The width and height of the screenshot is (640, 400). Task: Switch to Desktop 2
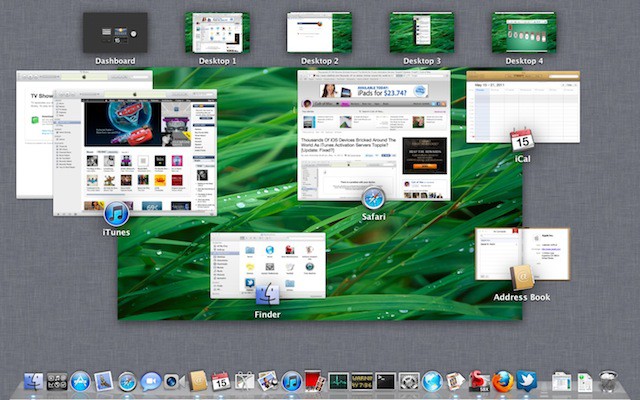[x=319, y=33]
